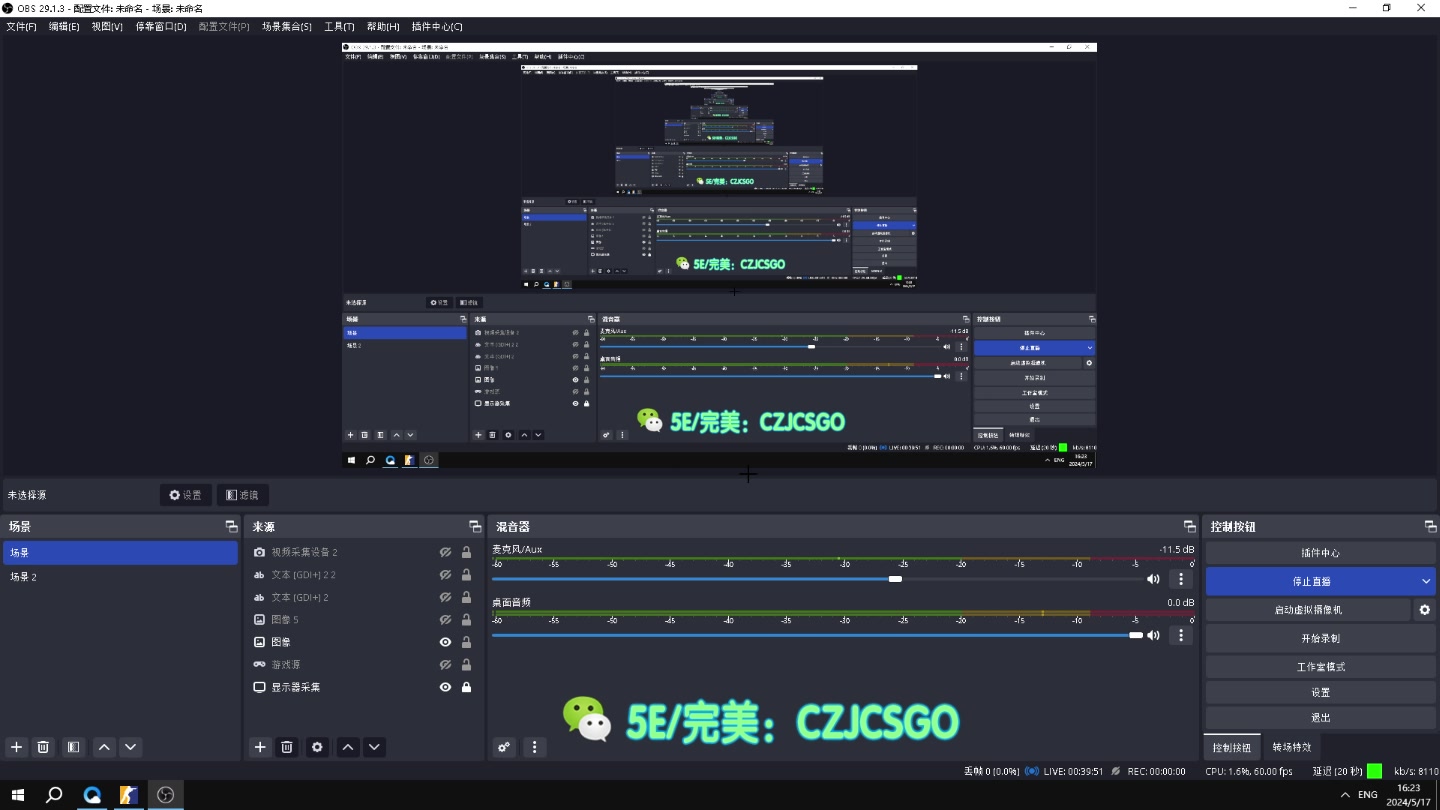Adjust 麦克风/Aux volume slider handle
The width and height of the screenshot is (1440, 810).
895,579
